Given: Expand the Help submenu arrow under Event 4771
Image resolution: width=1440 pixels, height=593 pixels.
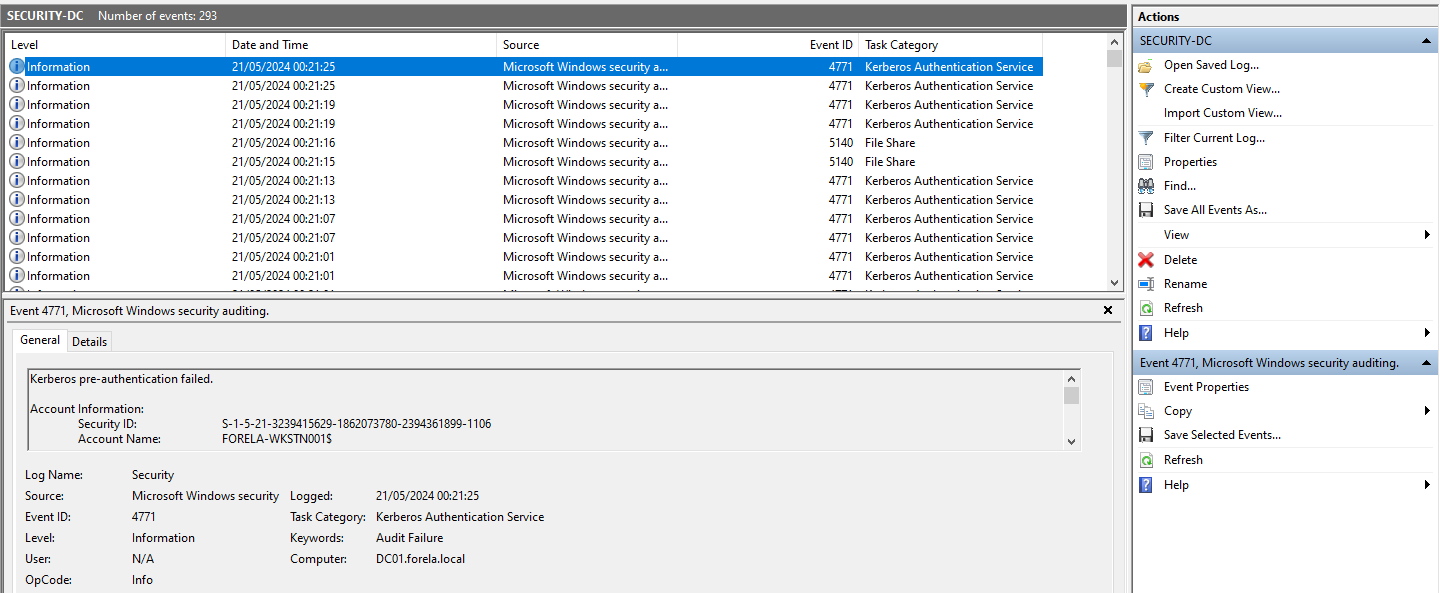Looking at the screenshot, I should 1428,485.
